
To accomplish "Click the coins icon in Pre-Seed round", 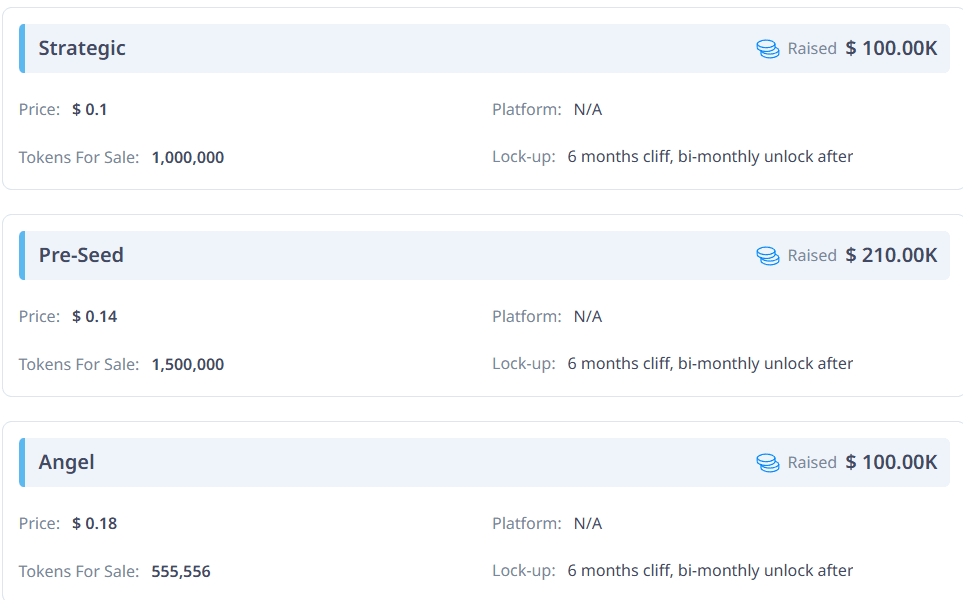I will [x=767, y=256].
